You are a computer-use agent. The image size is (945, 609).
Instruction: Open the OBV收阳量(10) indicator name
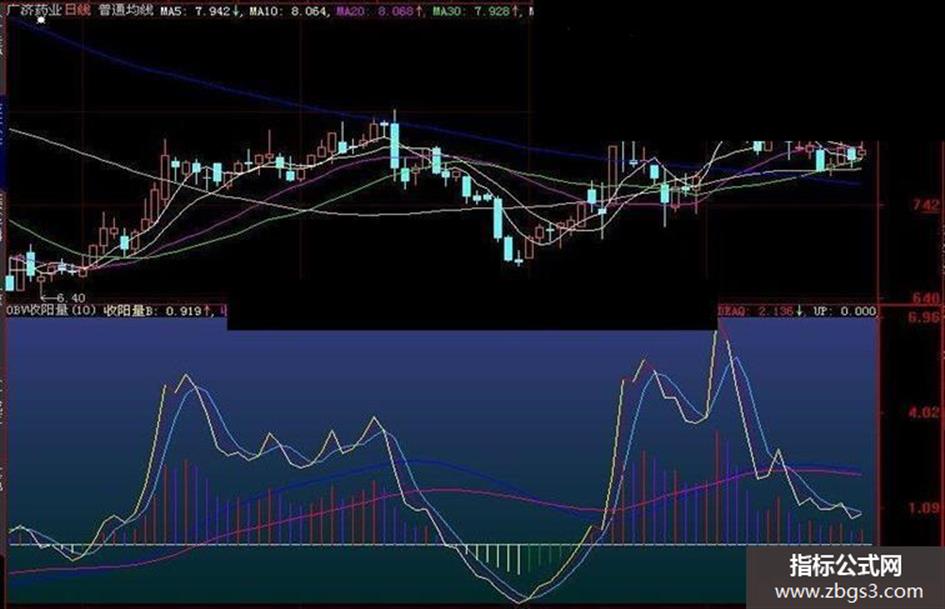coord(51,311)
